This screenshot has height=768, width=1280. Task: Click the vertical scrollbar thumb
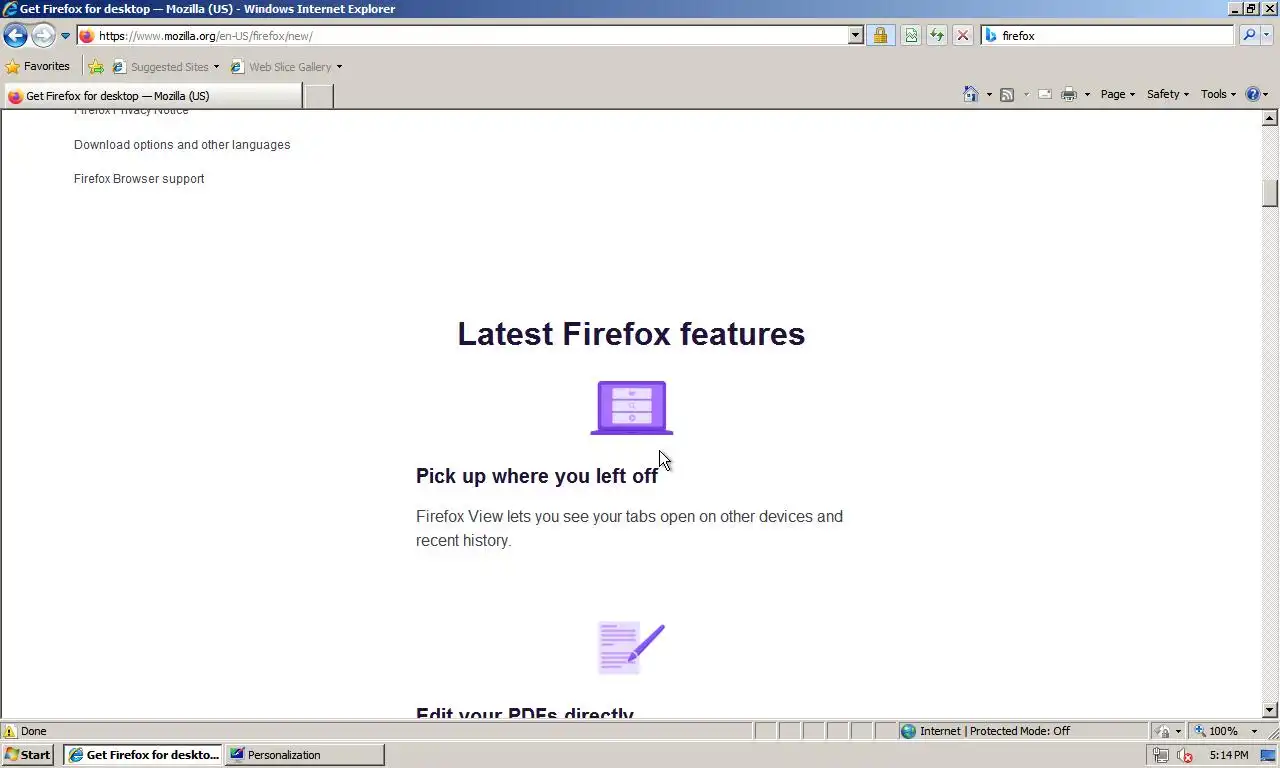click(1270, 193)
